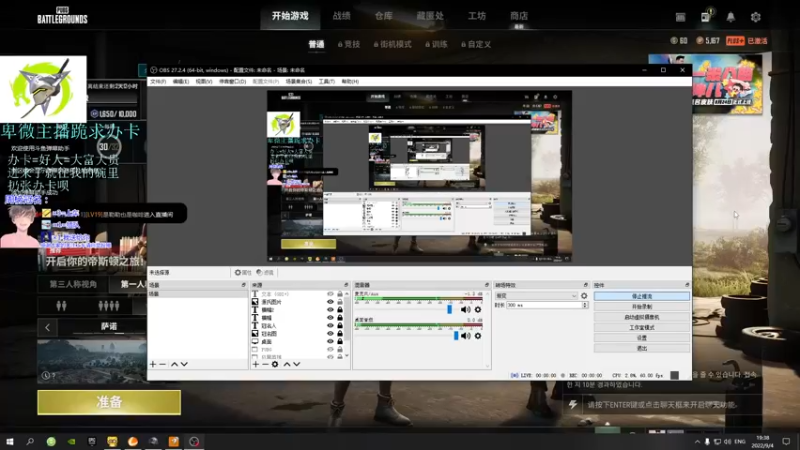Adjust the Mic/Aux volume slider
The width and height of the screenshot is (800, 450).
coord(449,310)
